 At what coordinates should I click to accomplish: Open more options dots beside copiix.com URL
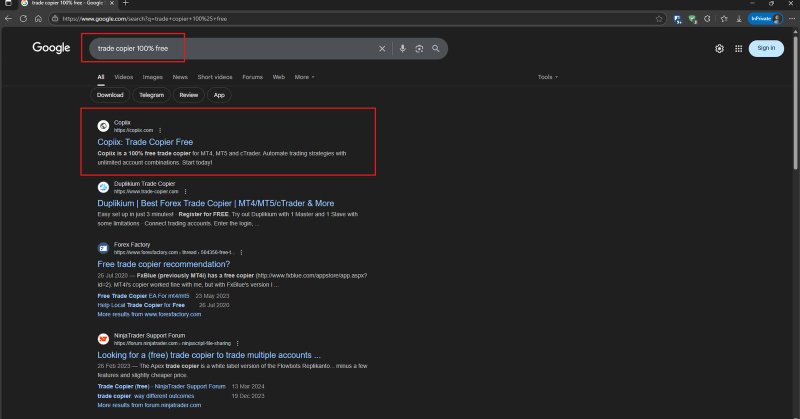[160, 130]
